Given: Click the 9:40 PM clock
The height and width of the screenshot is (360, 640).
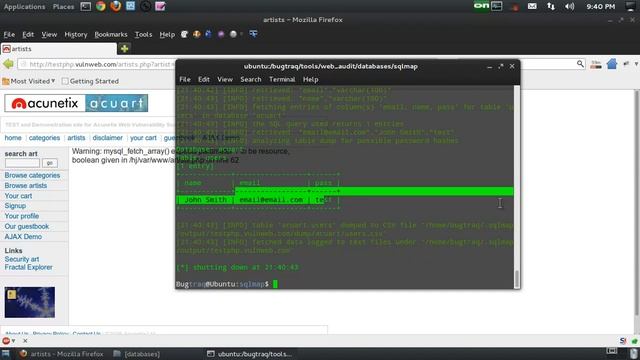Looking at the screenshot, I should coord(600,7).
